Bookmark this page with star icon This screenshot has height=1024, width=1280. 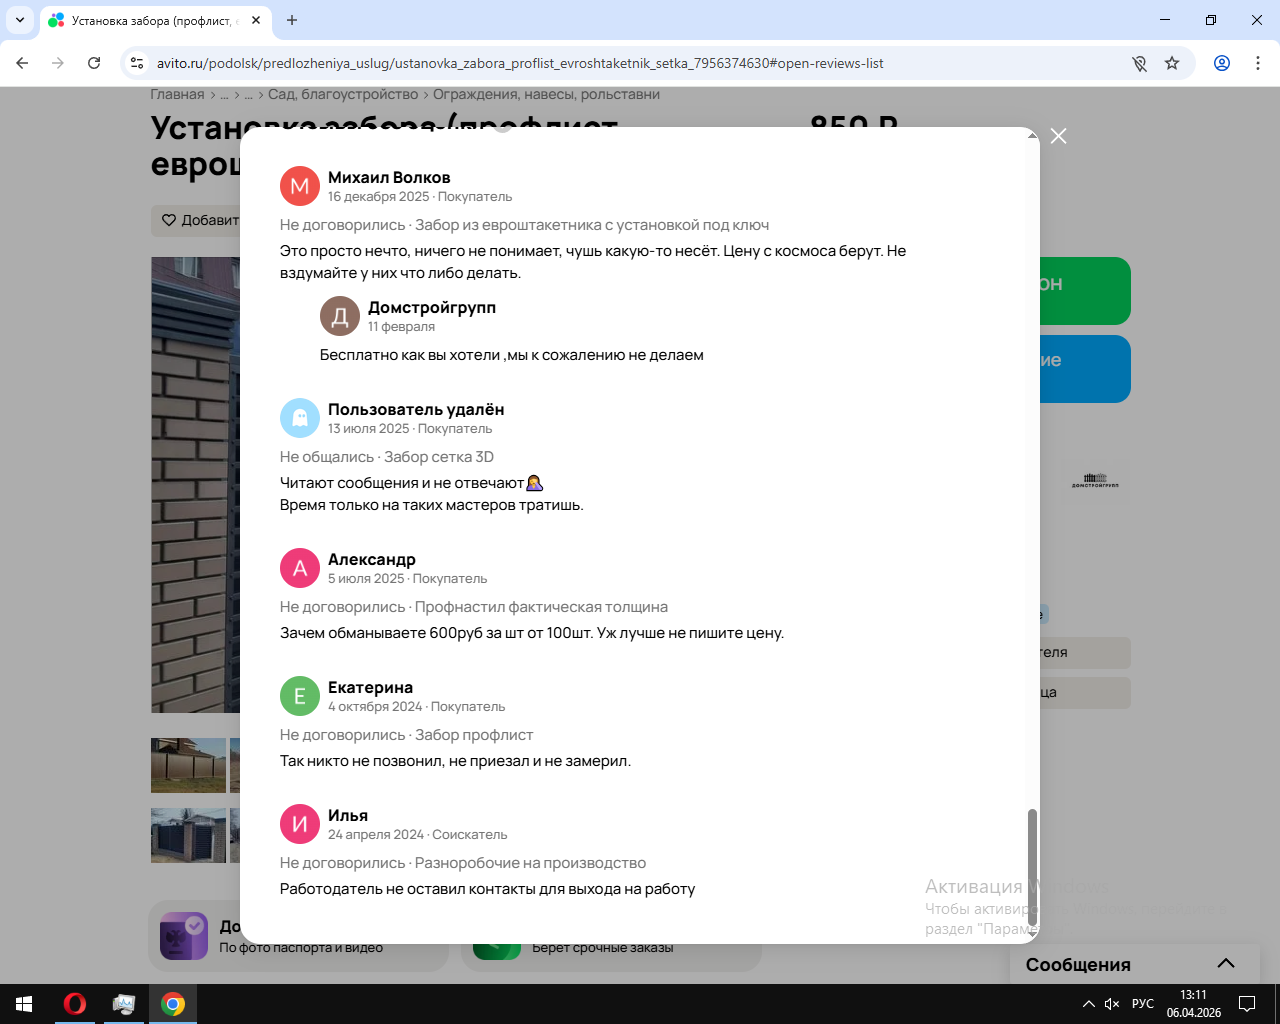1172,63
